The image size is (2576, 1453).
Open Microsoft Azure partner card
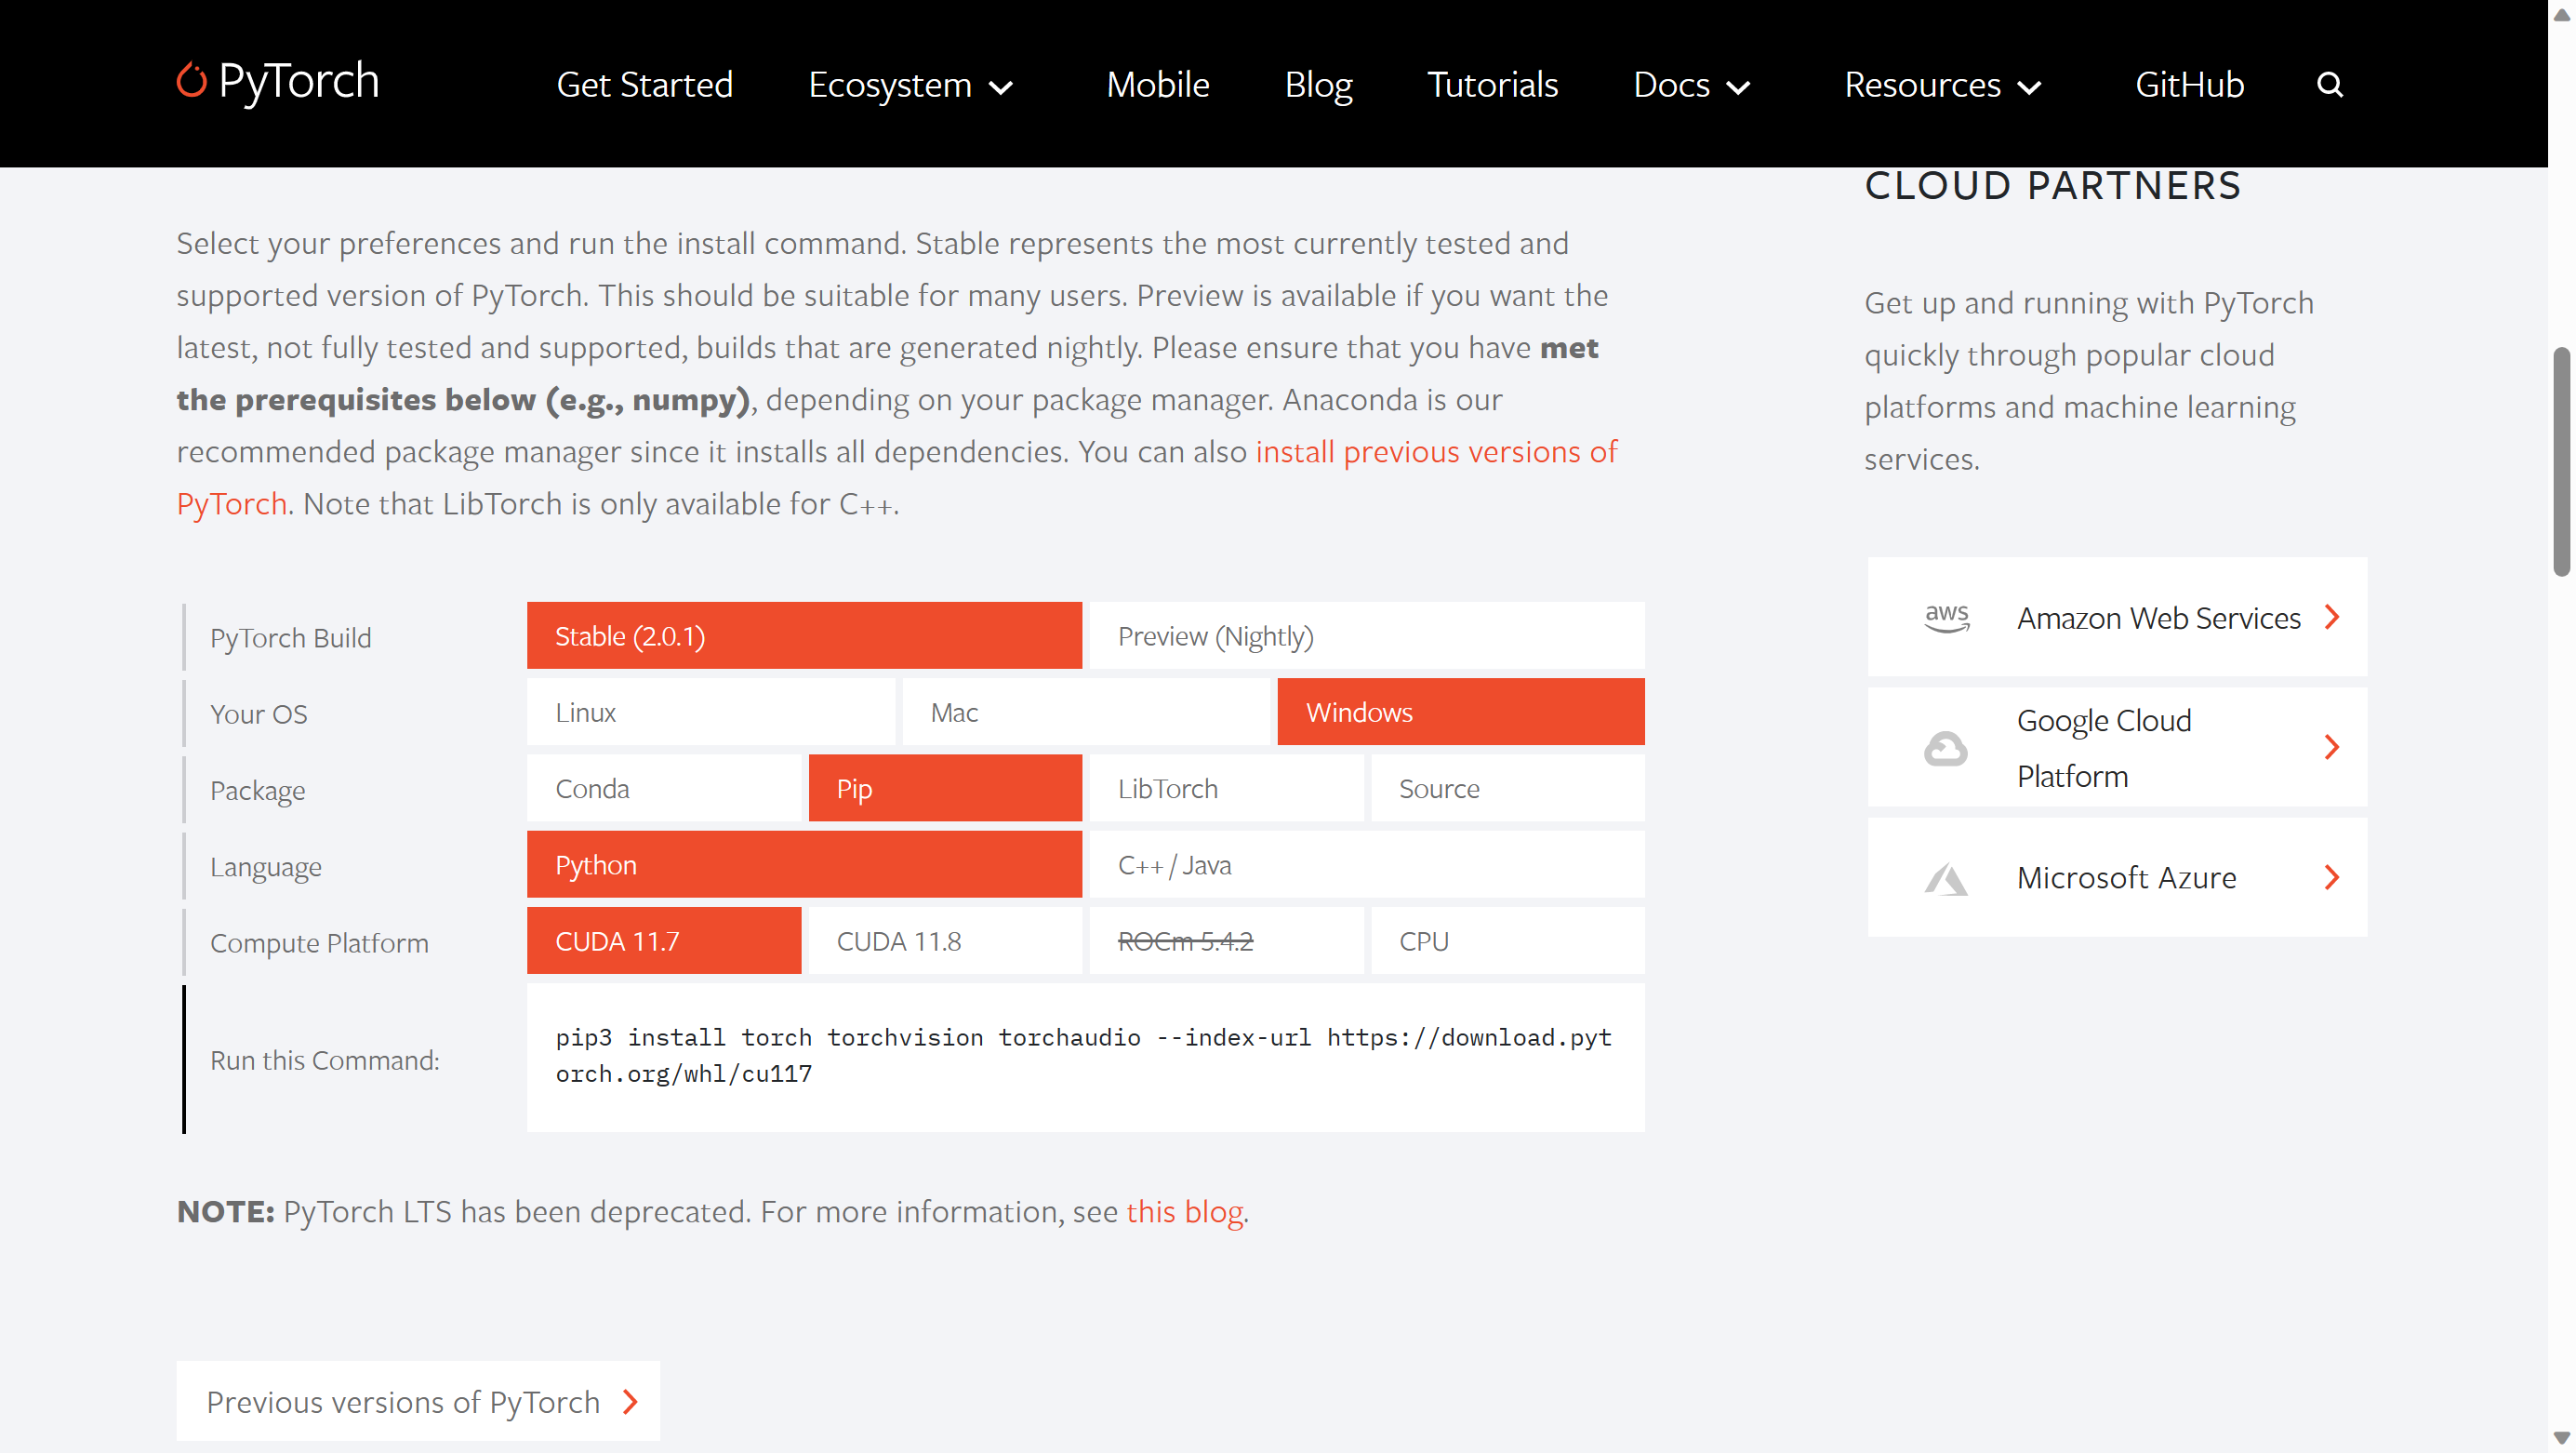[x=2117, y=877]
